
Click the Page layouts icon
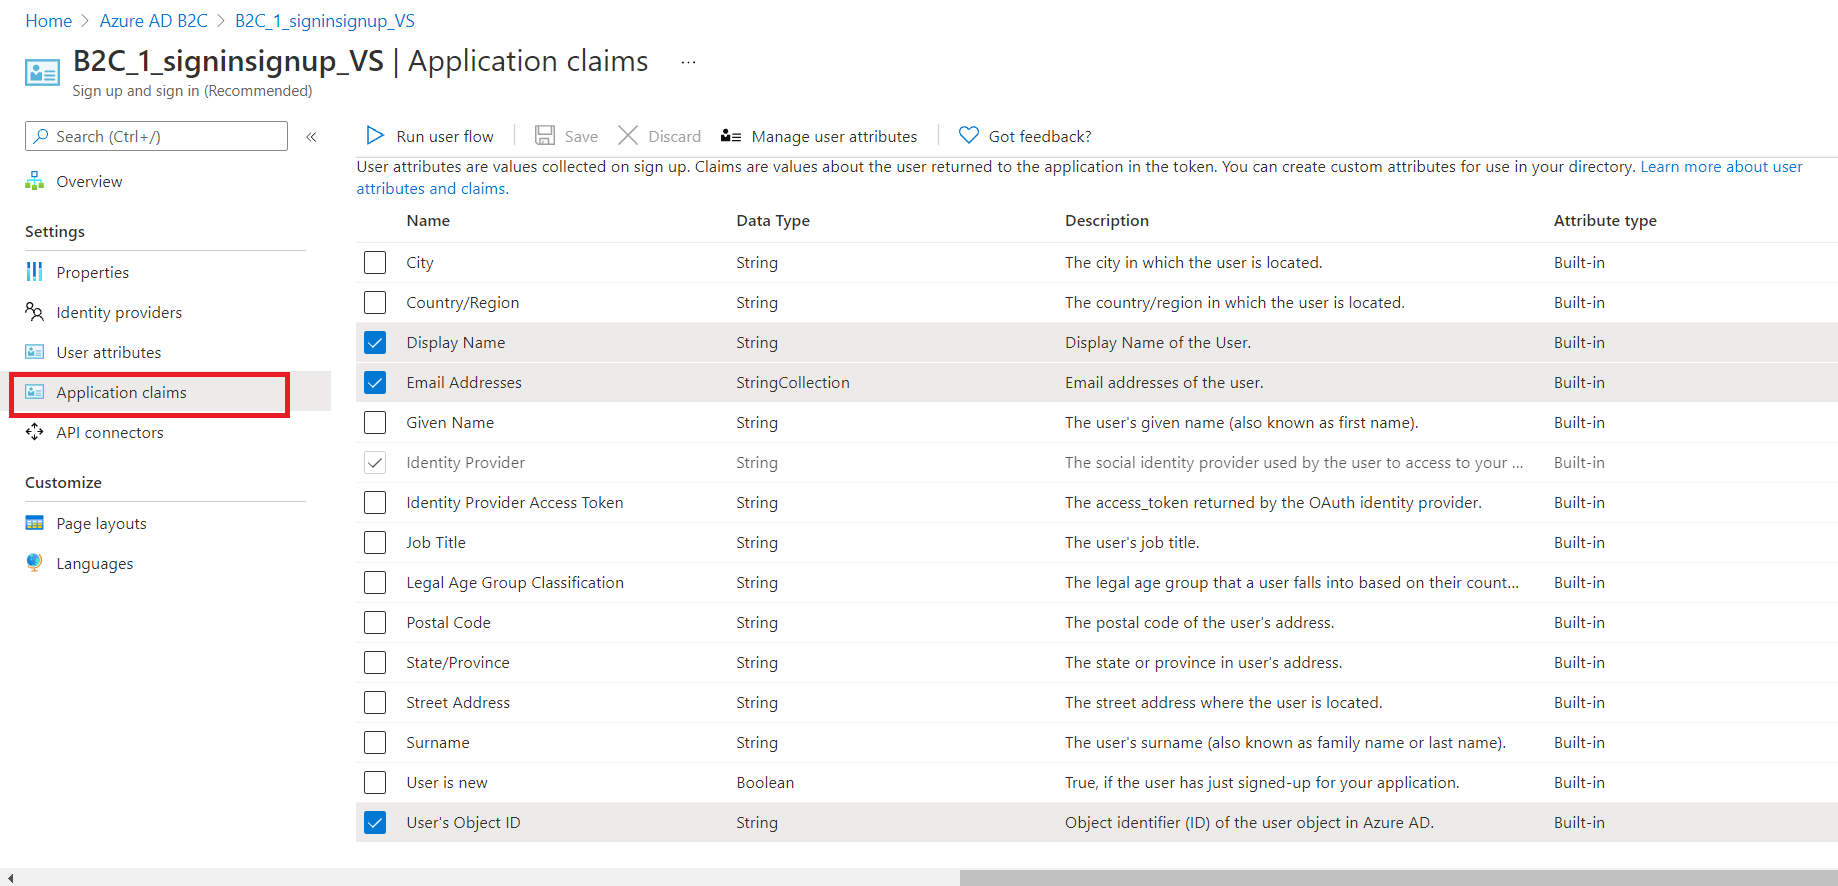point(35,523)
